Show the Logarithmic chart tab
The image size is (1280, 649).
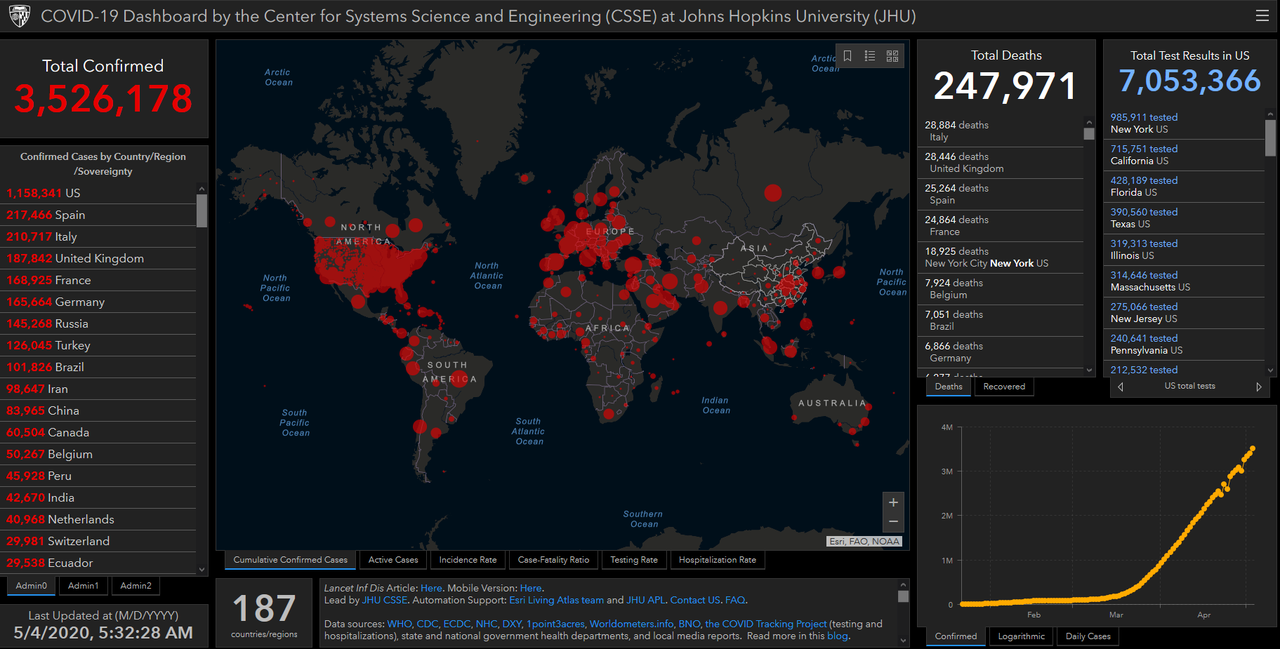1021,636
